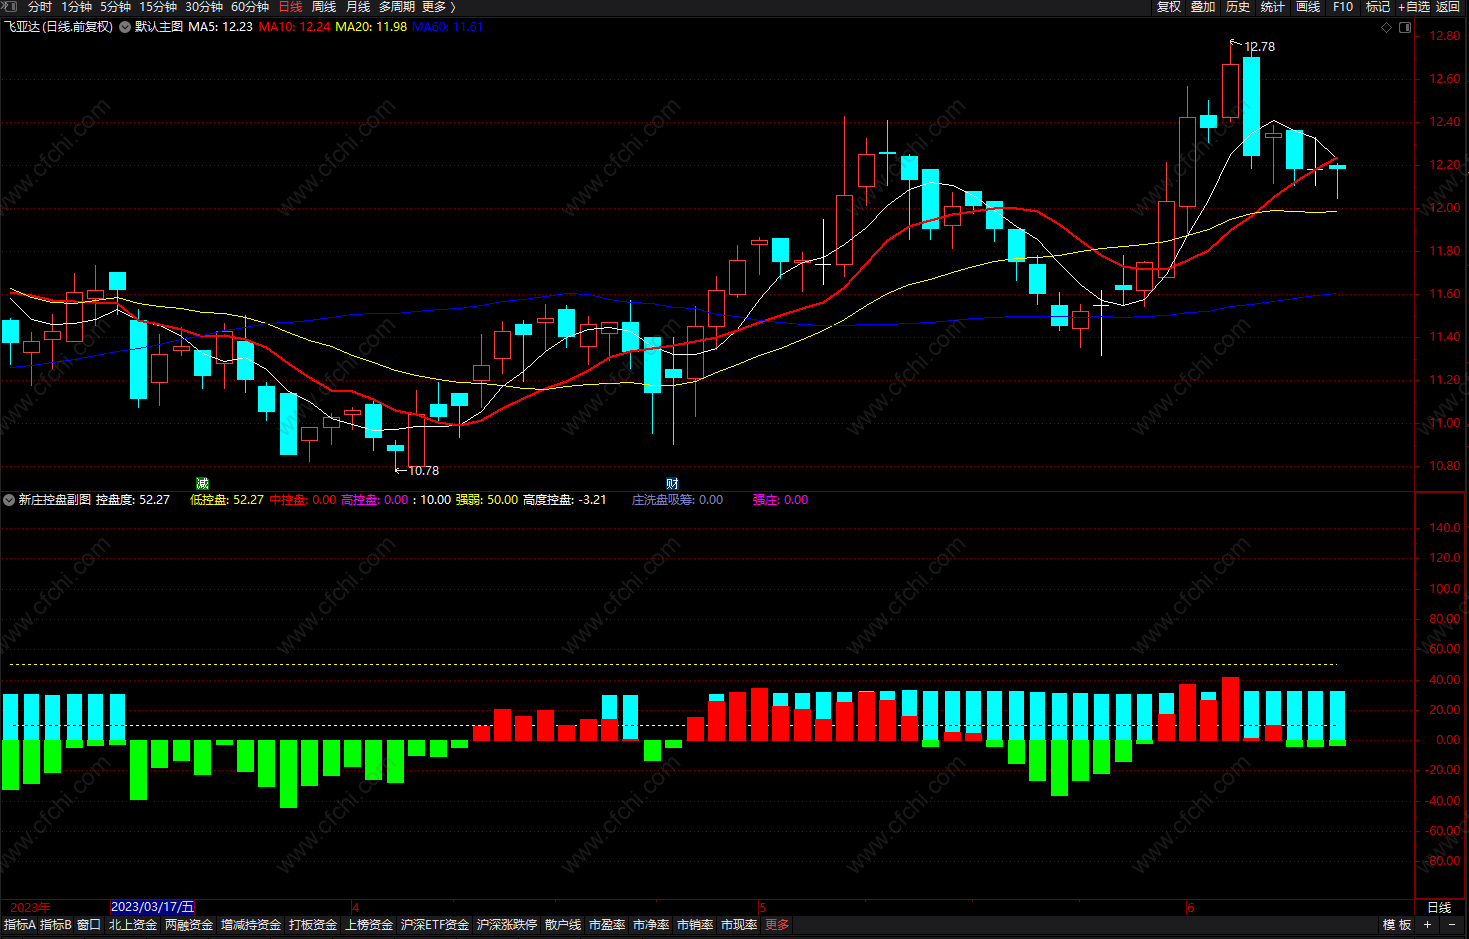Switch to 月线 monthly chart
This screenshot has height=939, width=1469.
coord(358,7)
